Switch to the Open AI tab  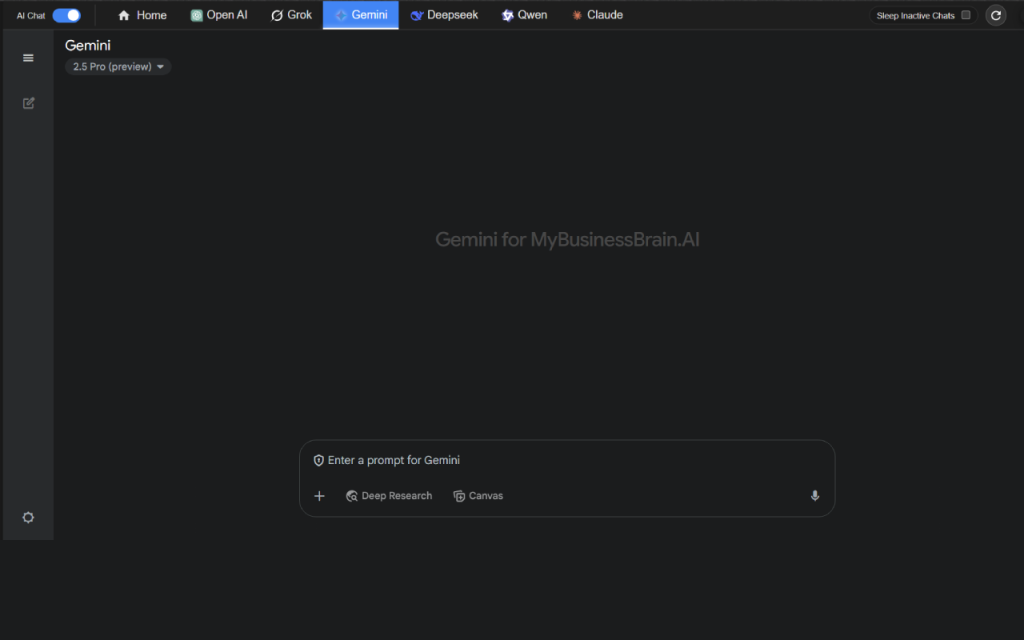(x=219, y=15)
